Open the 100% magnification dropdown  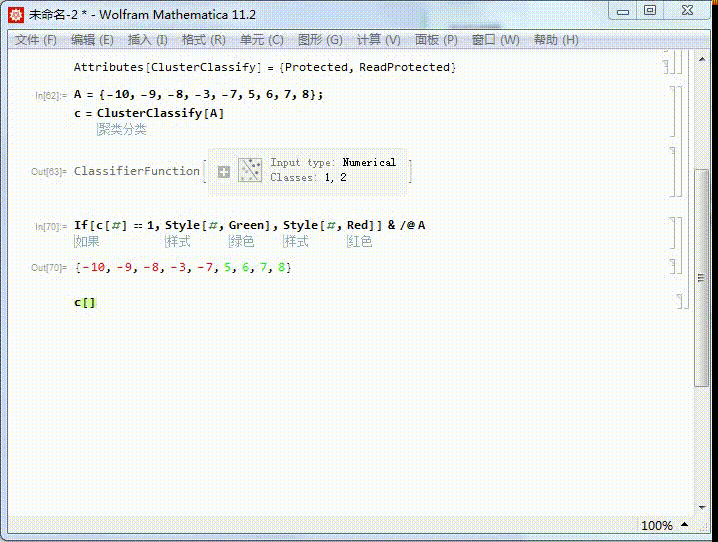coord(664,525)
